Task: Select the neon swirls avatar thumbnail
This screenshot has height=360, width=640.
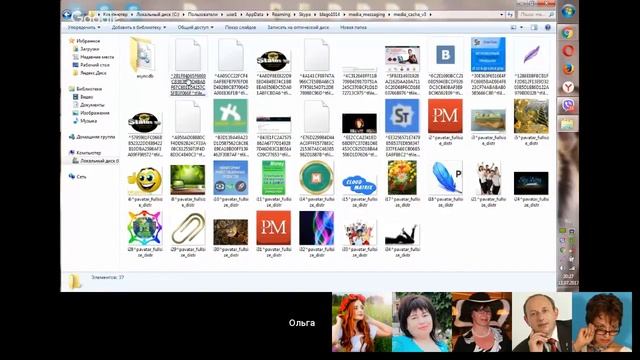Action: [x=316, y=228]
